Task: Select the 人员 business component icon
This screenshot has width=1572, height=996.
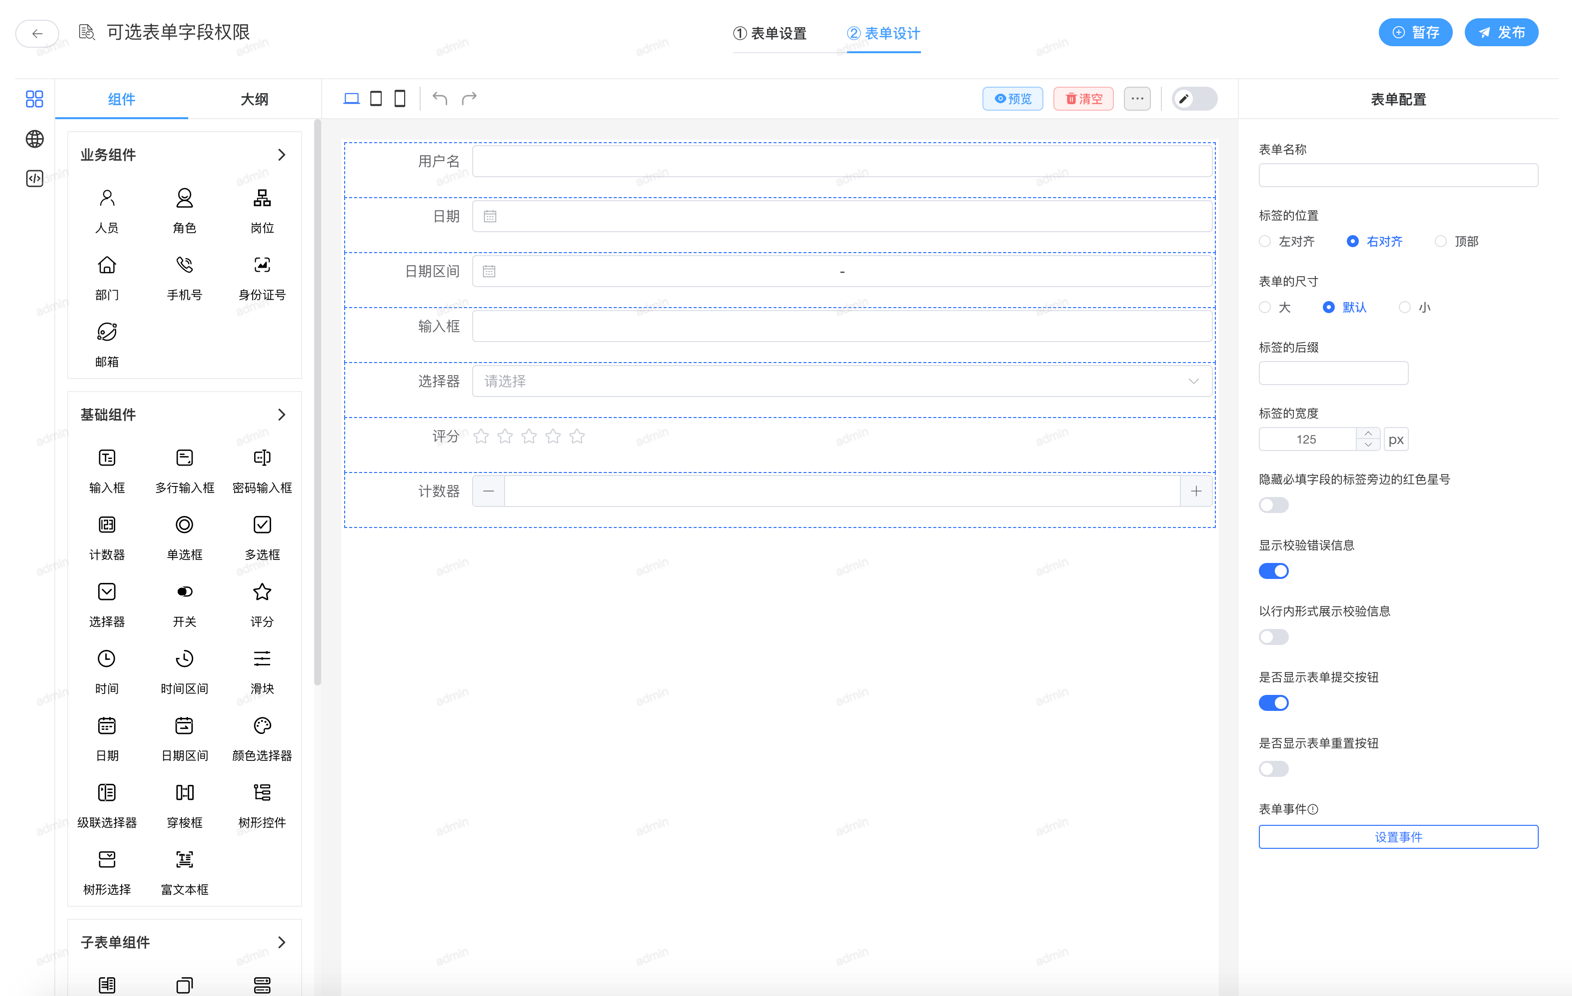Action: click(107, 199)
